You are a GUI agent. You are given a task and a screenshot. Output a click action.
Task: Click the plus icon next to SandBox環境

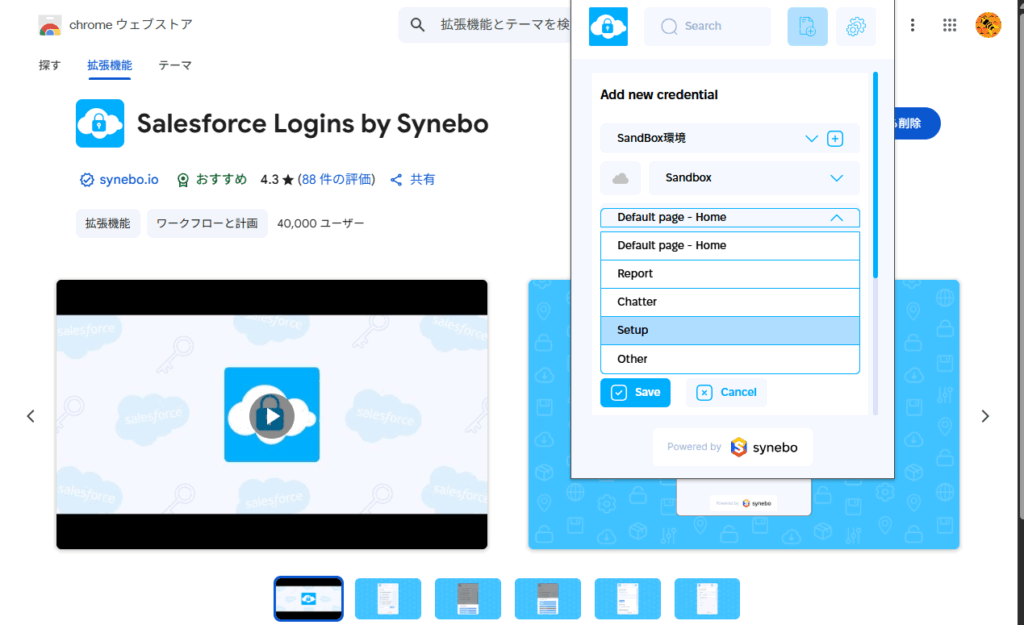(836, 139)
